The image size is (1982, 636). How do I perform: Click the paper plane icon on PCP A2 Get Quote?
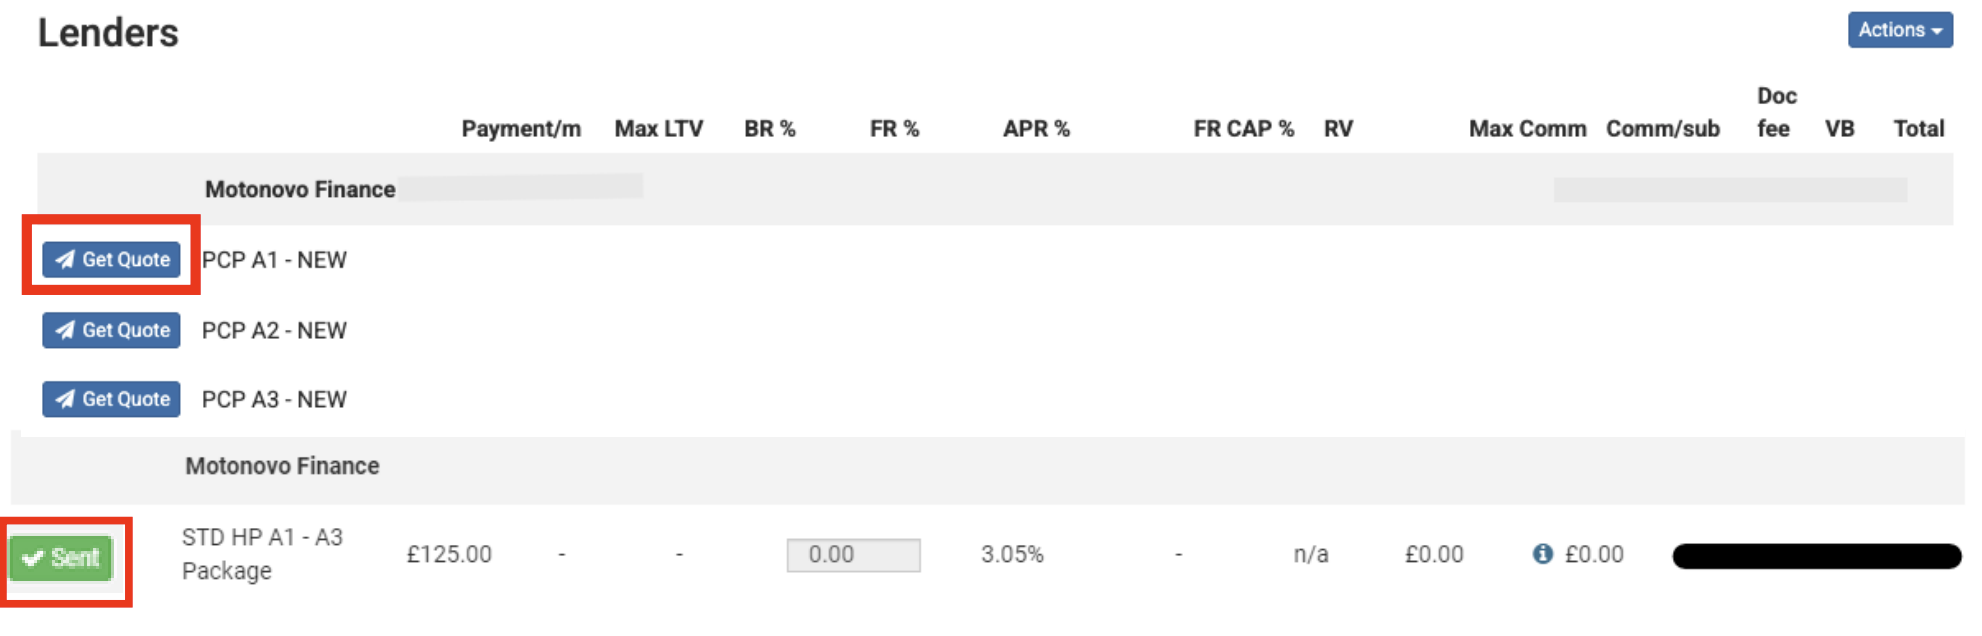click(x=66, y=330)
